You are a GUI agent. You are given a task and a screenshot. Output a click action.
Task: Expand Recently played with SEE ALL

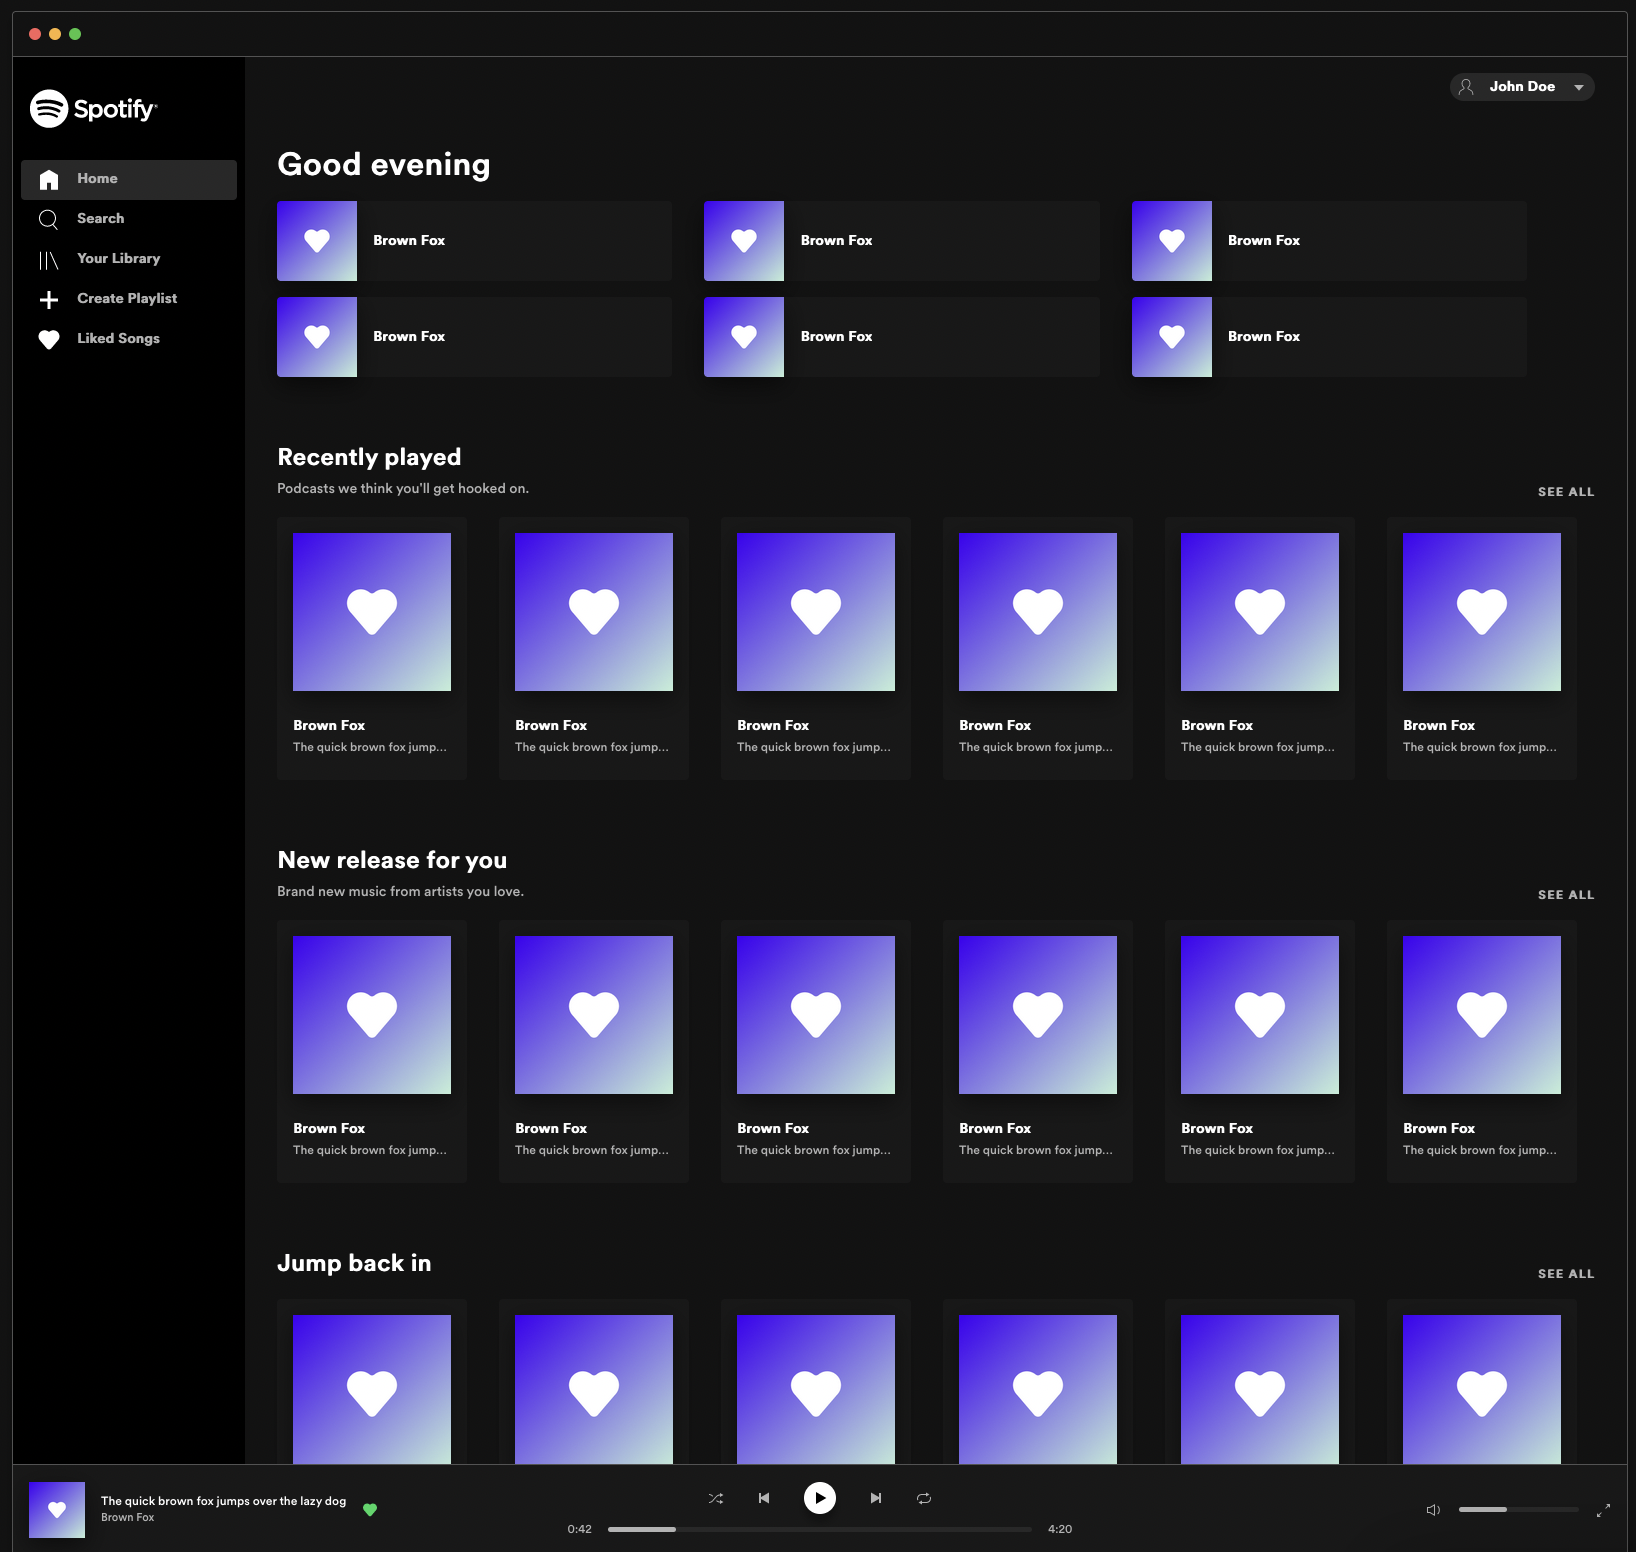click(x=1565, y=491)
